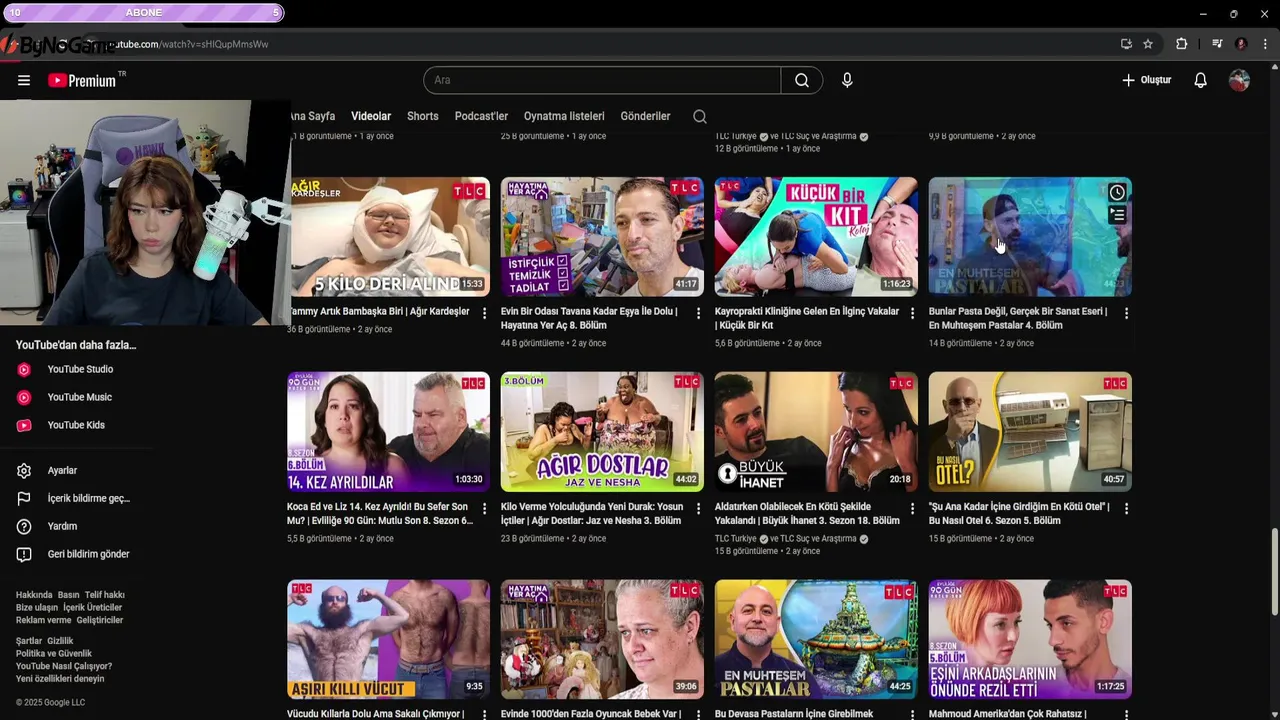Open the YouTube Studio icon in the sidebar

24,369
